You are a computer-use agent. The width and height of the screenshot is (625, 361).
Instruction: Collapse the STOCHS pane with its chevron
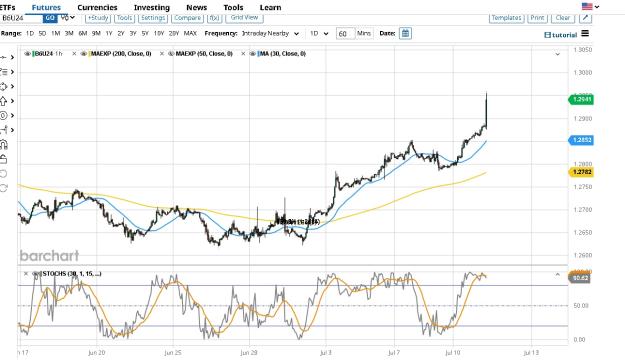[558, 275]
